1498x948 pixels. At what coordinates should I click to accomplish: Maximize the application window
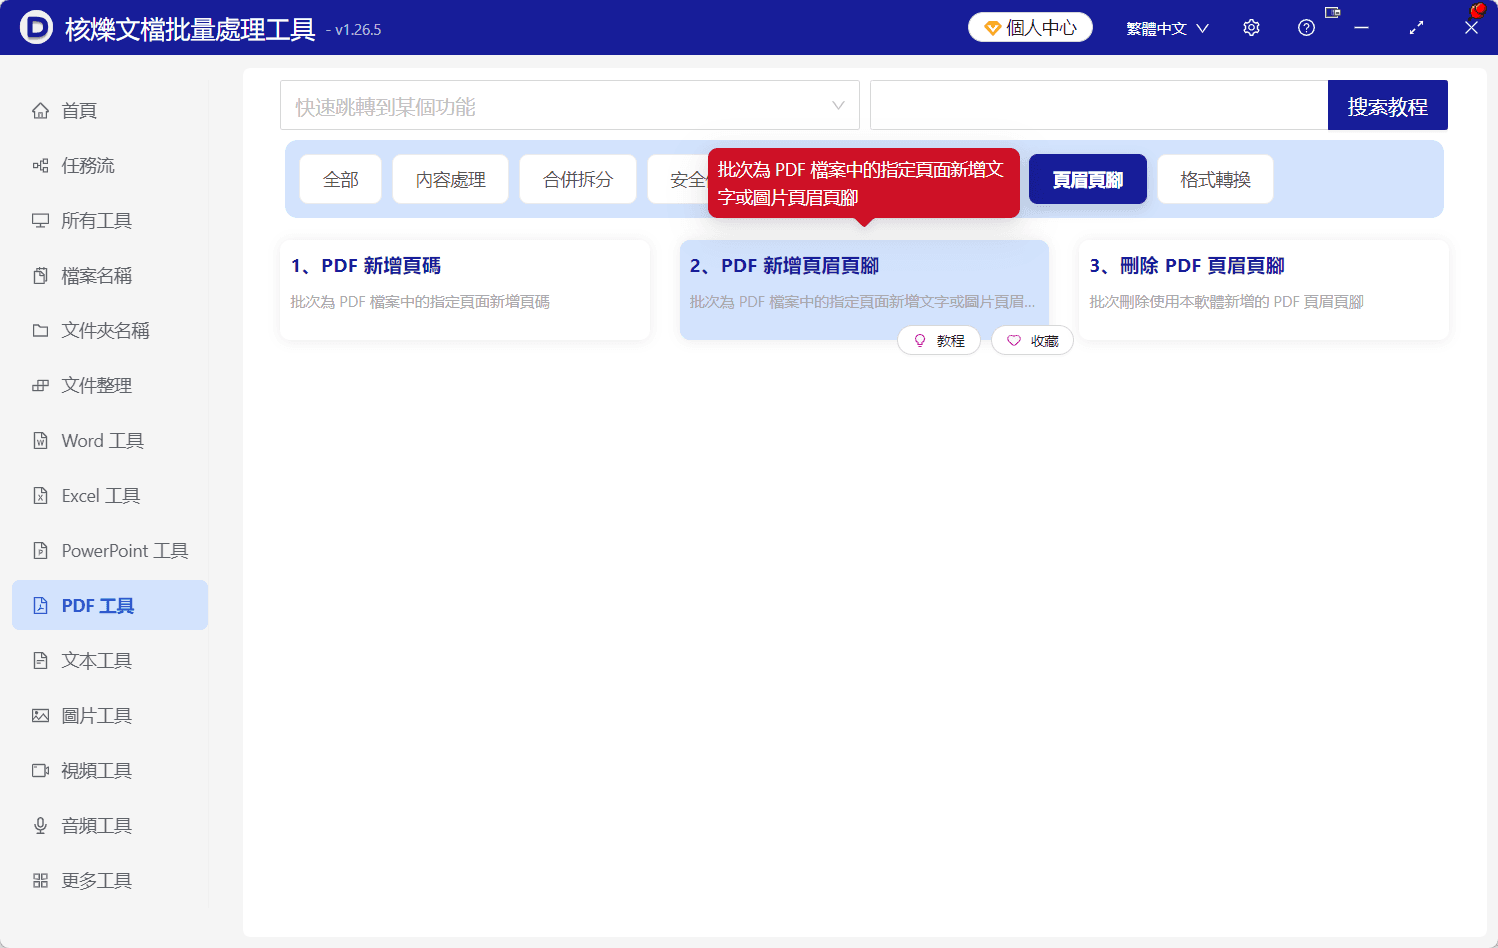[x=1416, y=28]
